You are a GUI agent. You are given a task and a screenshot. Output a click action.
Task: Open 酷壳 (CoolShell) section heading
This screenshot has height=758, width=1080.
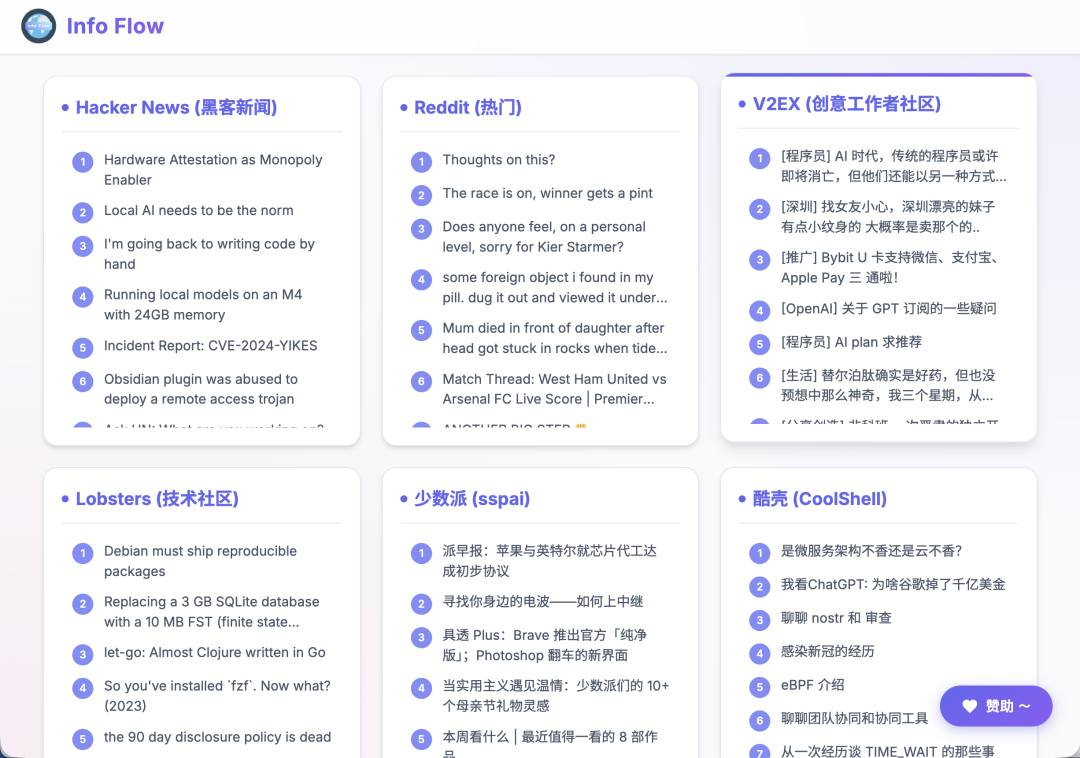[x=820, y=498]
